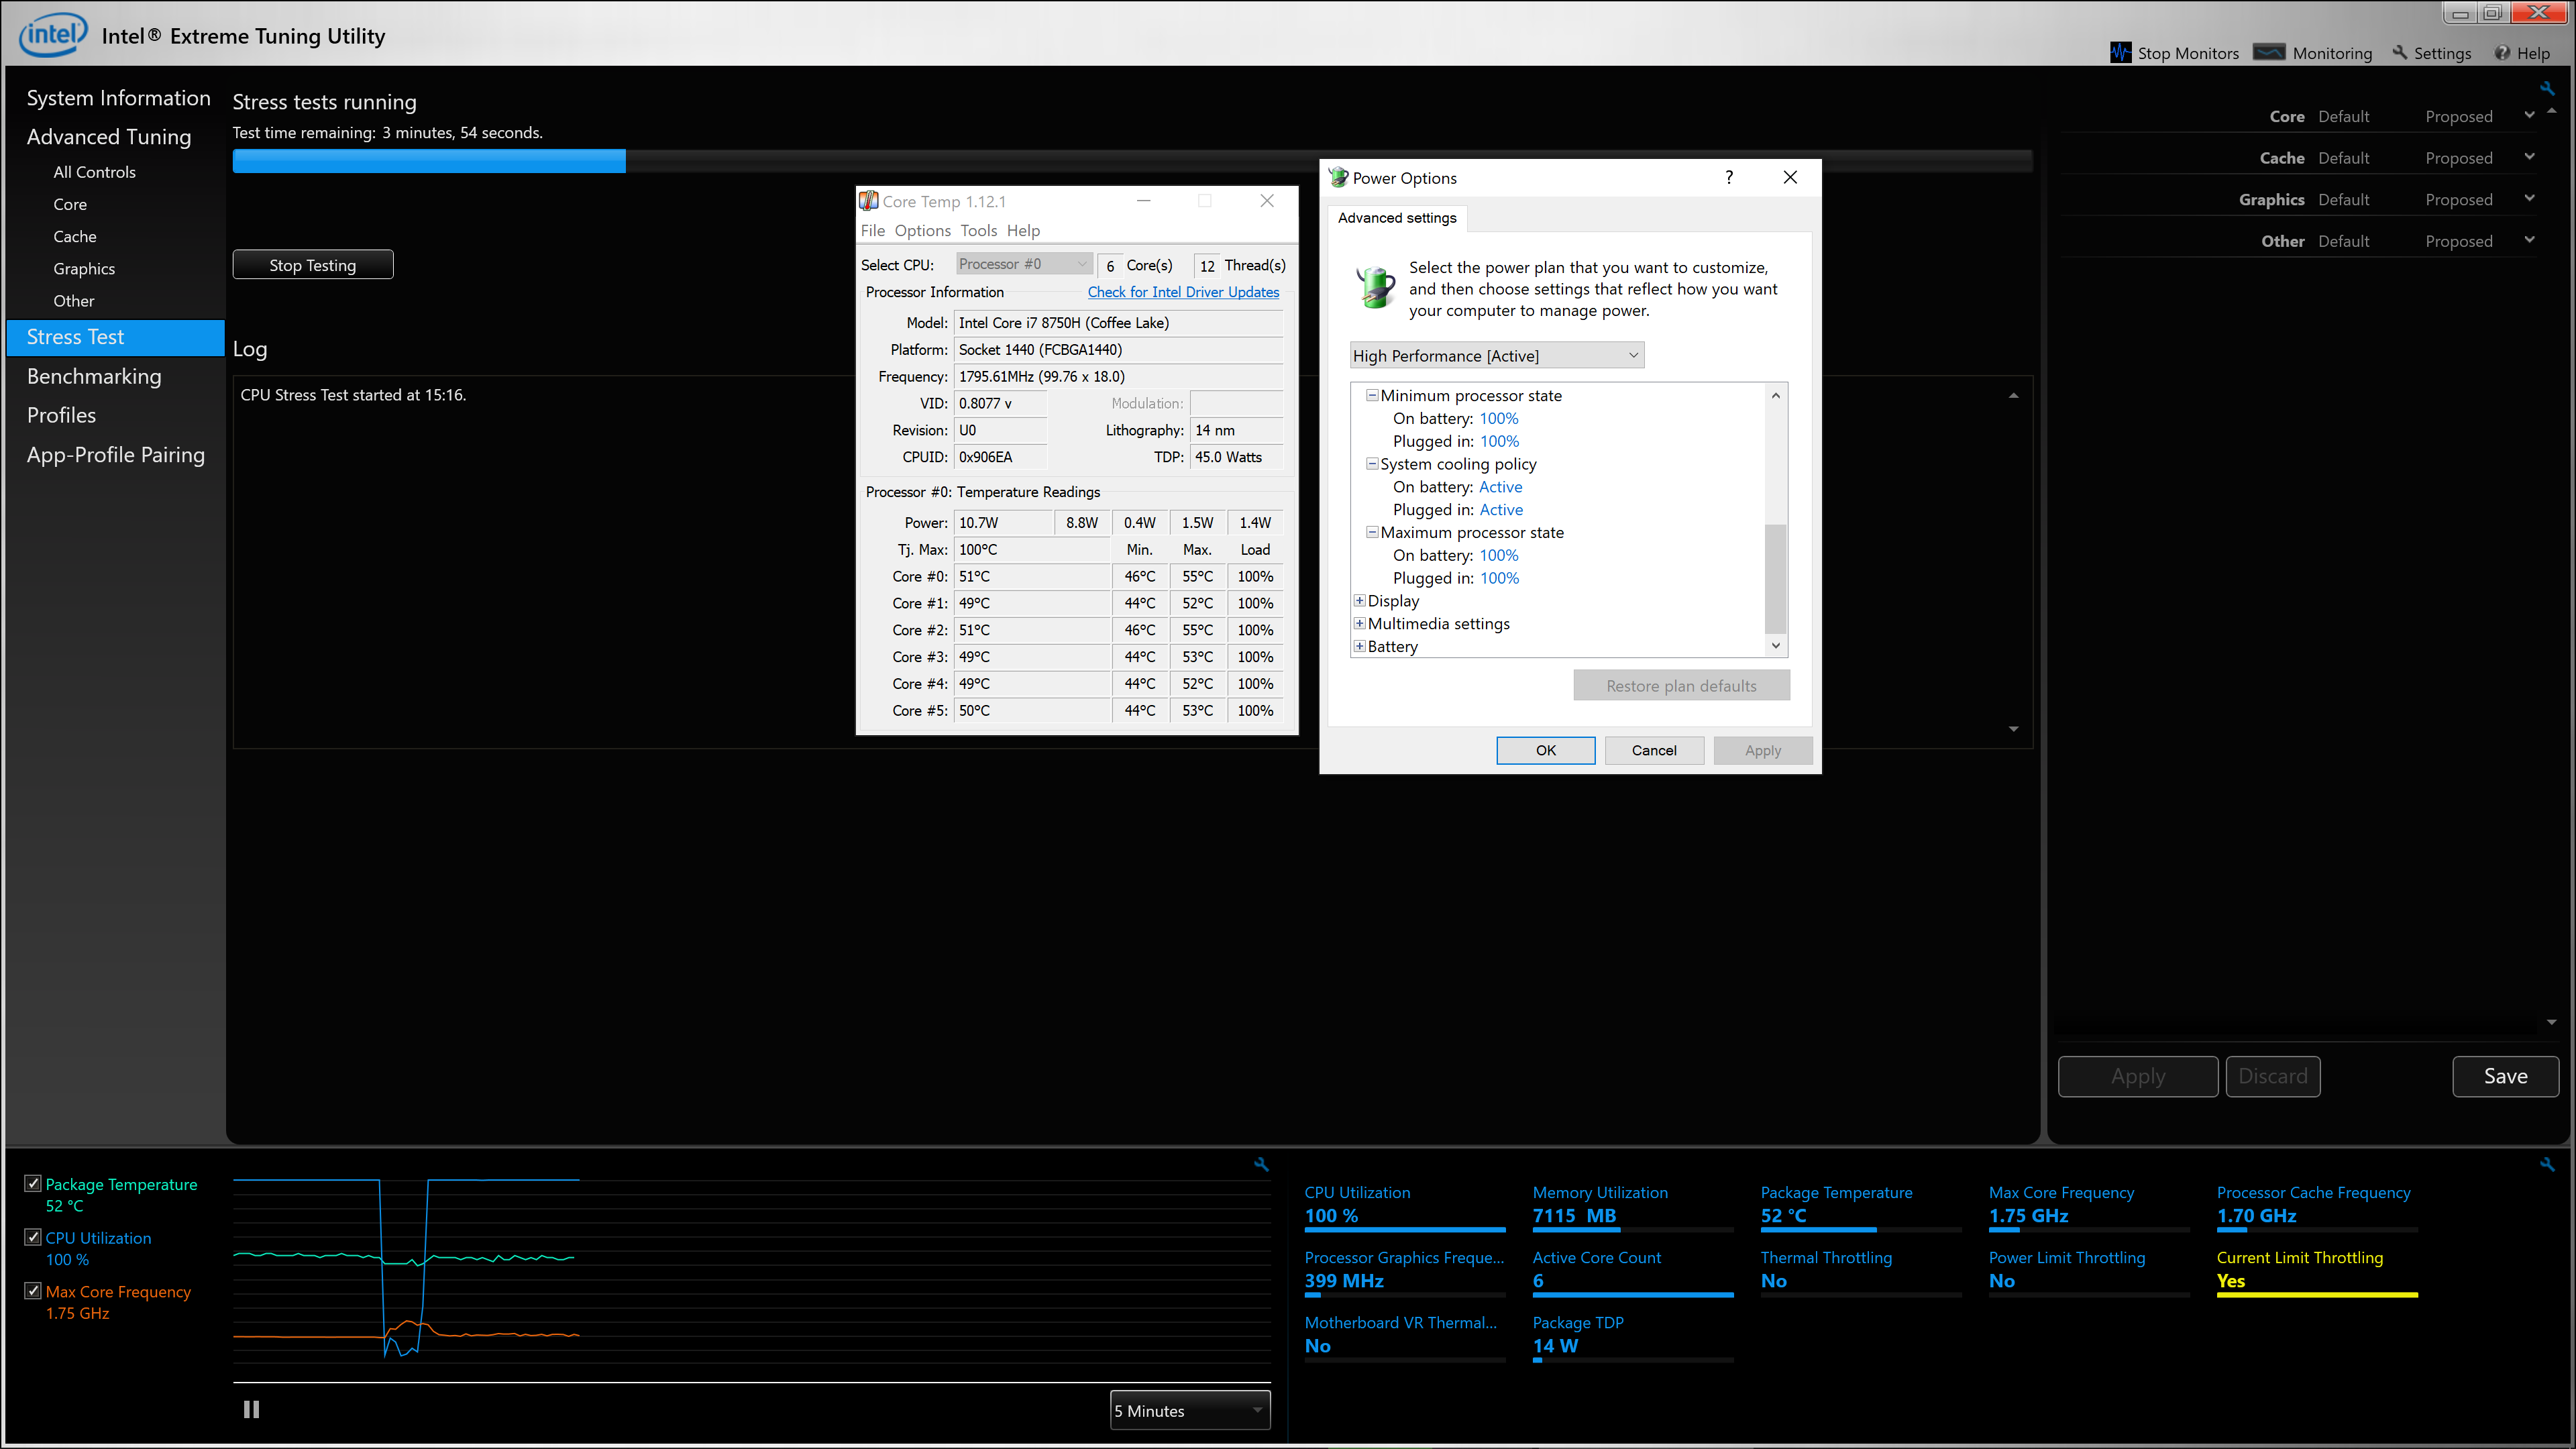Click wrench icon above the monitor graph
This screenshot has height=1449, width=2576.
point(1261,1165)
